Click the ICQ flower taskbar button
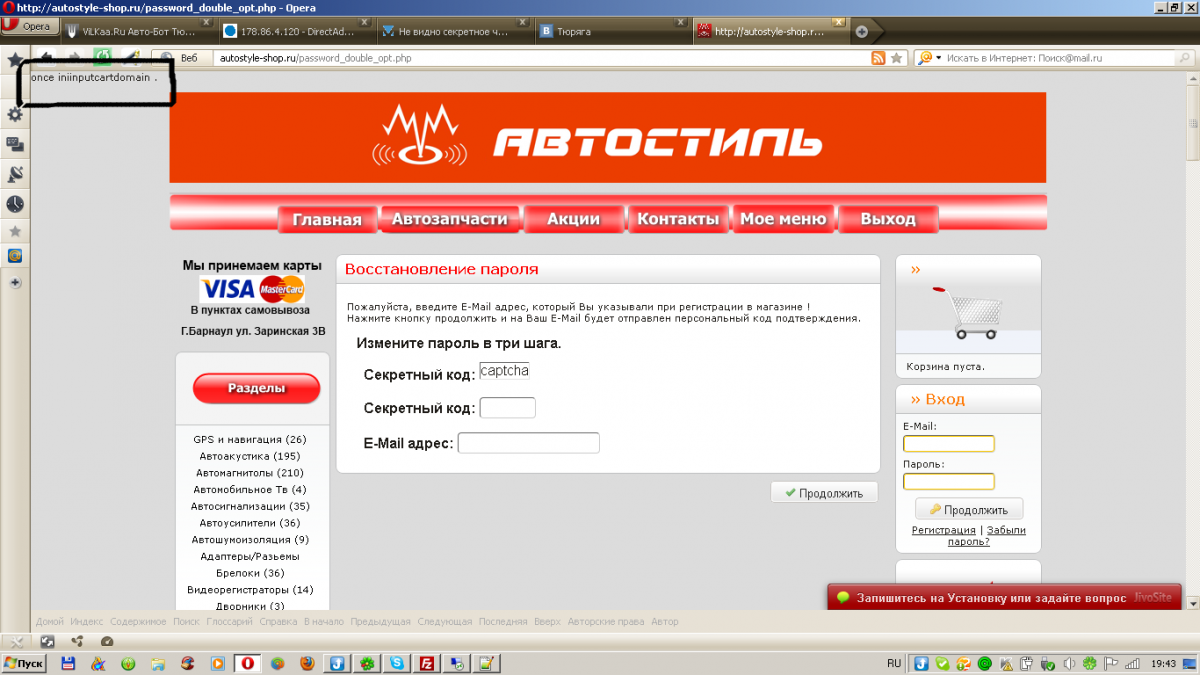Viewport: 1200px width, 675px height. [368, 663]
